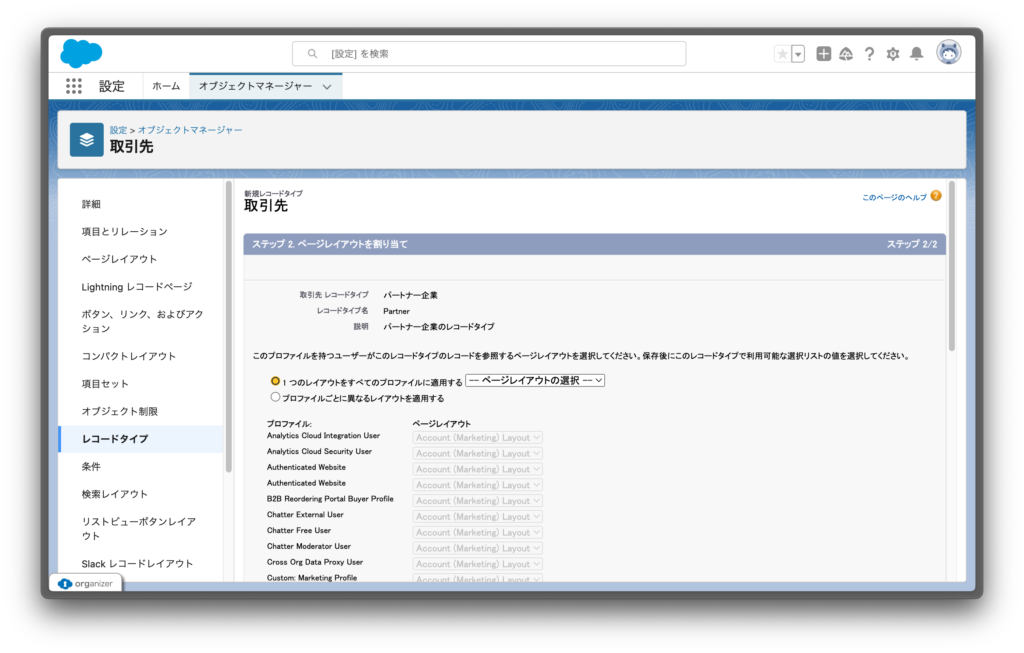This screenshot has width=1024, height=653.
Task: Open the ページレイアウトの選択 dropdown
Action: (535, 381)
